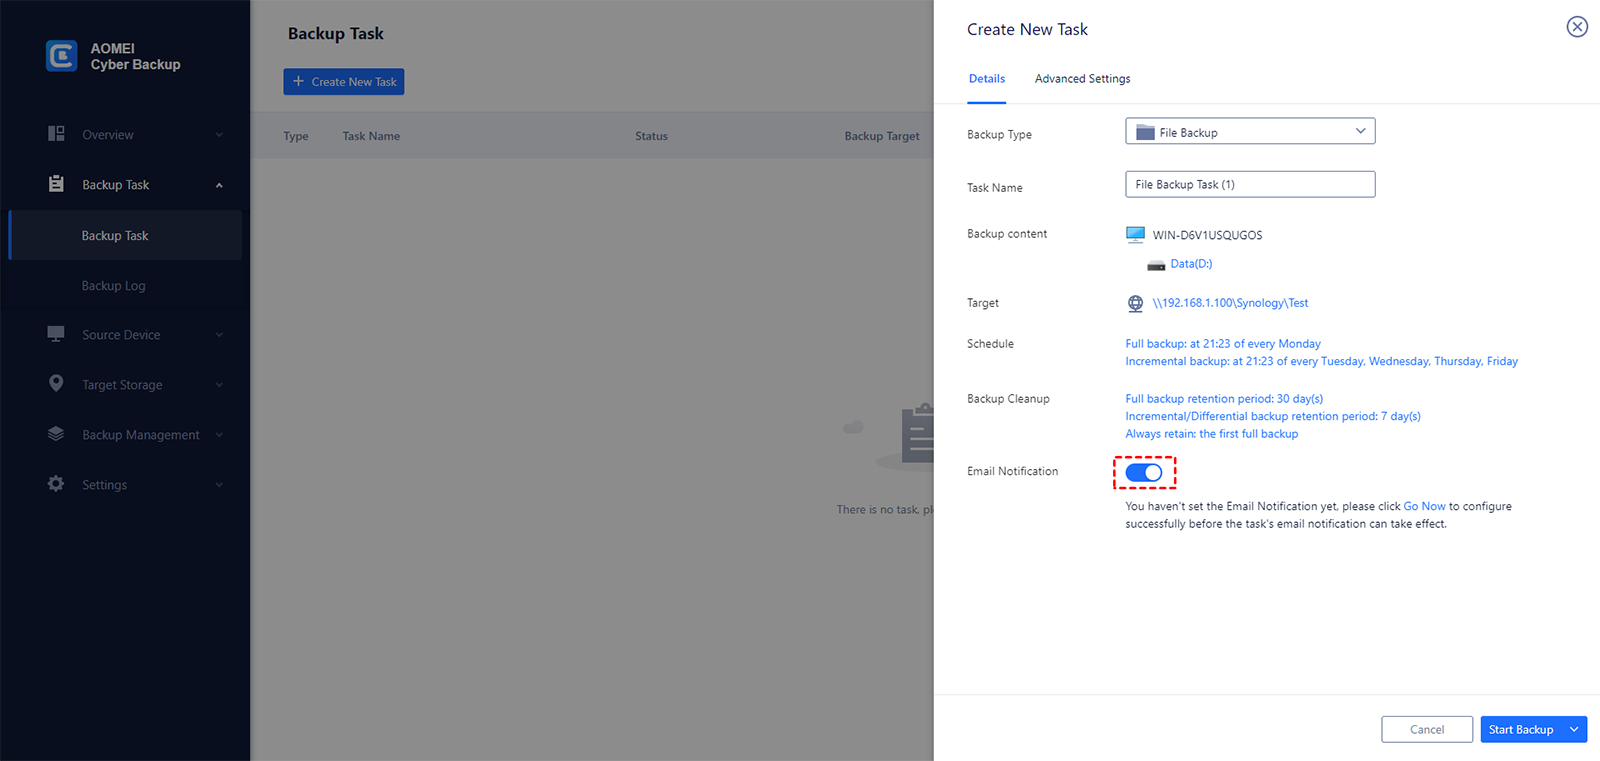Click the AOMEI Cyber Backup logo icon

click(x=61, y=56)
